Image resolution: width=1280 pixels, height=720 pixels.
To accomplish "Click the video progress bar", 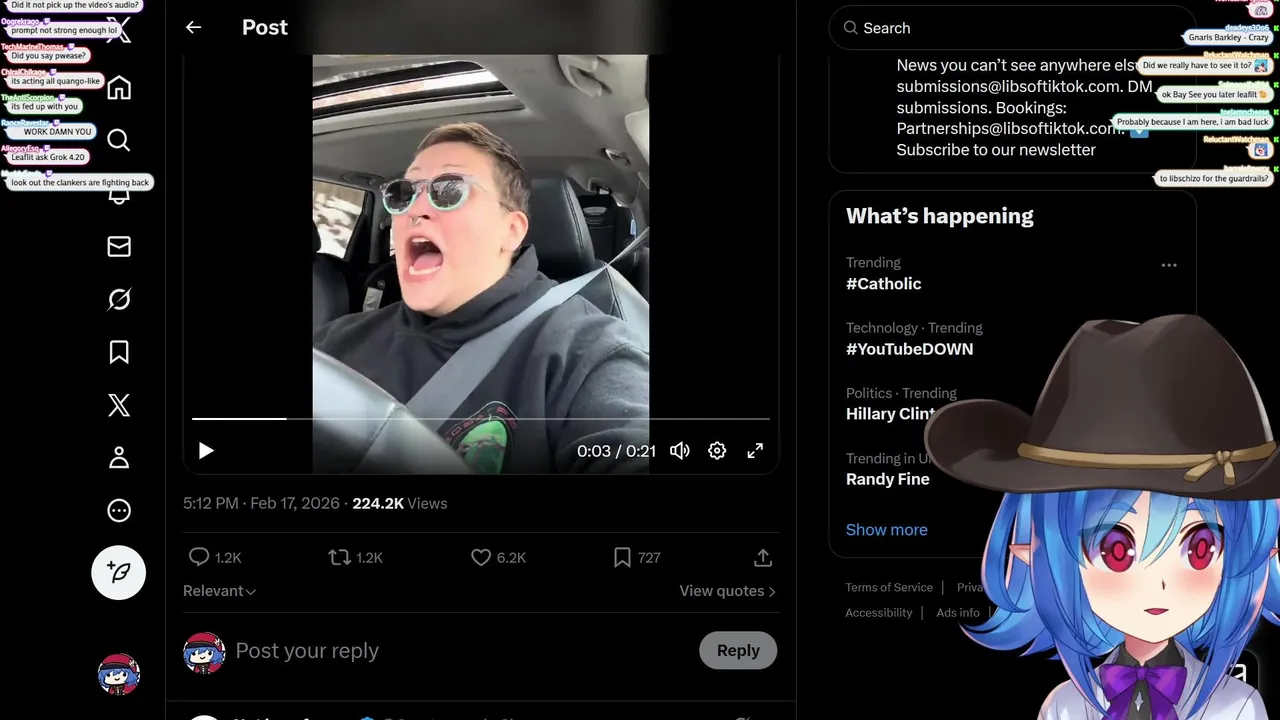I will 480,419.
